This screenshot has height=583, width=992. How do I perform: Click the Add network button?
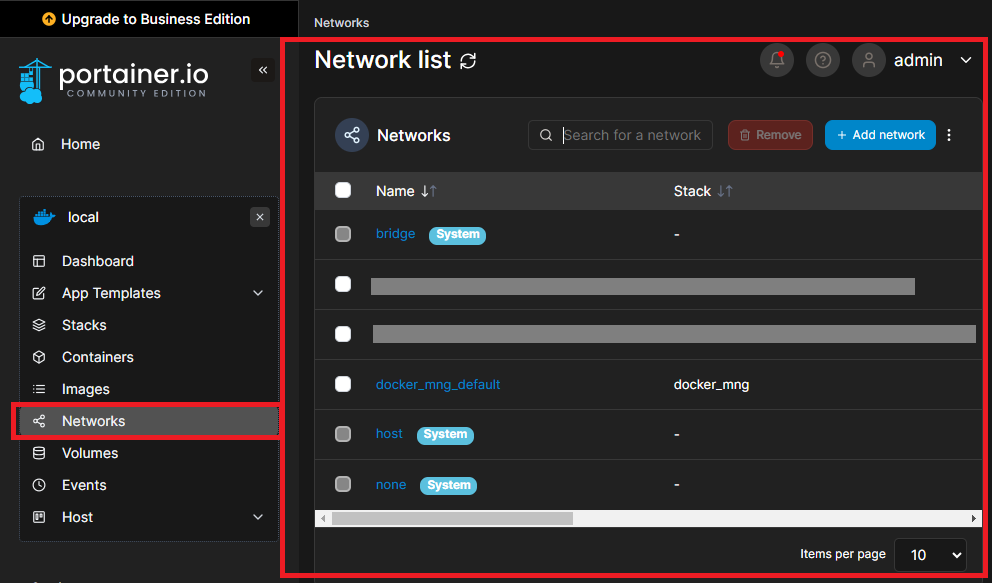[880, 134]
